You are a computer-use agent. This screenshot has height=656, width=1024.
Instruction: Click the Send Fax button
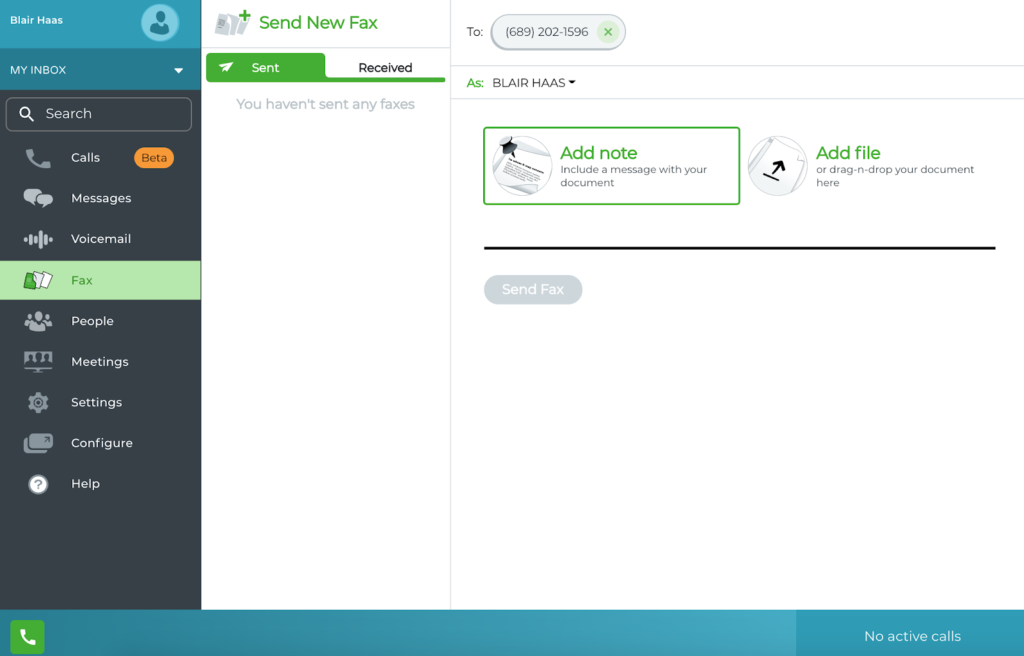click(533, 289)
